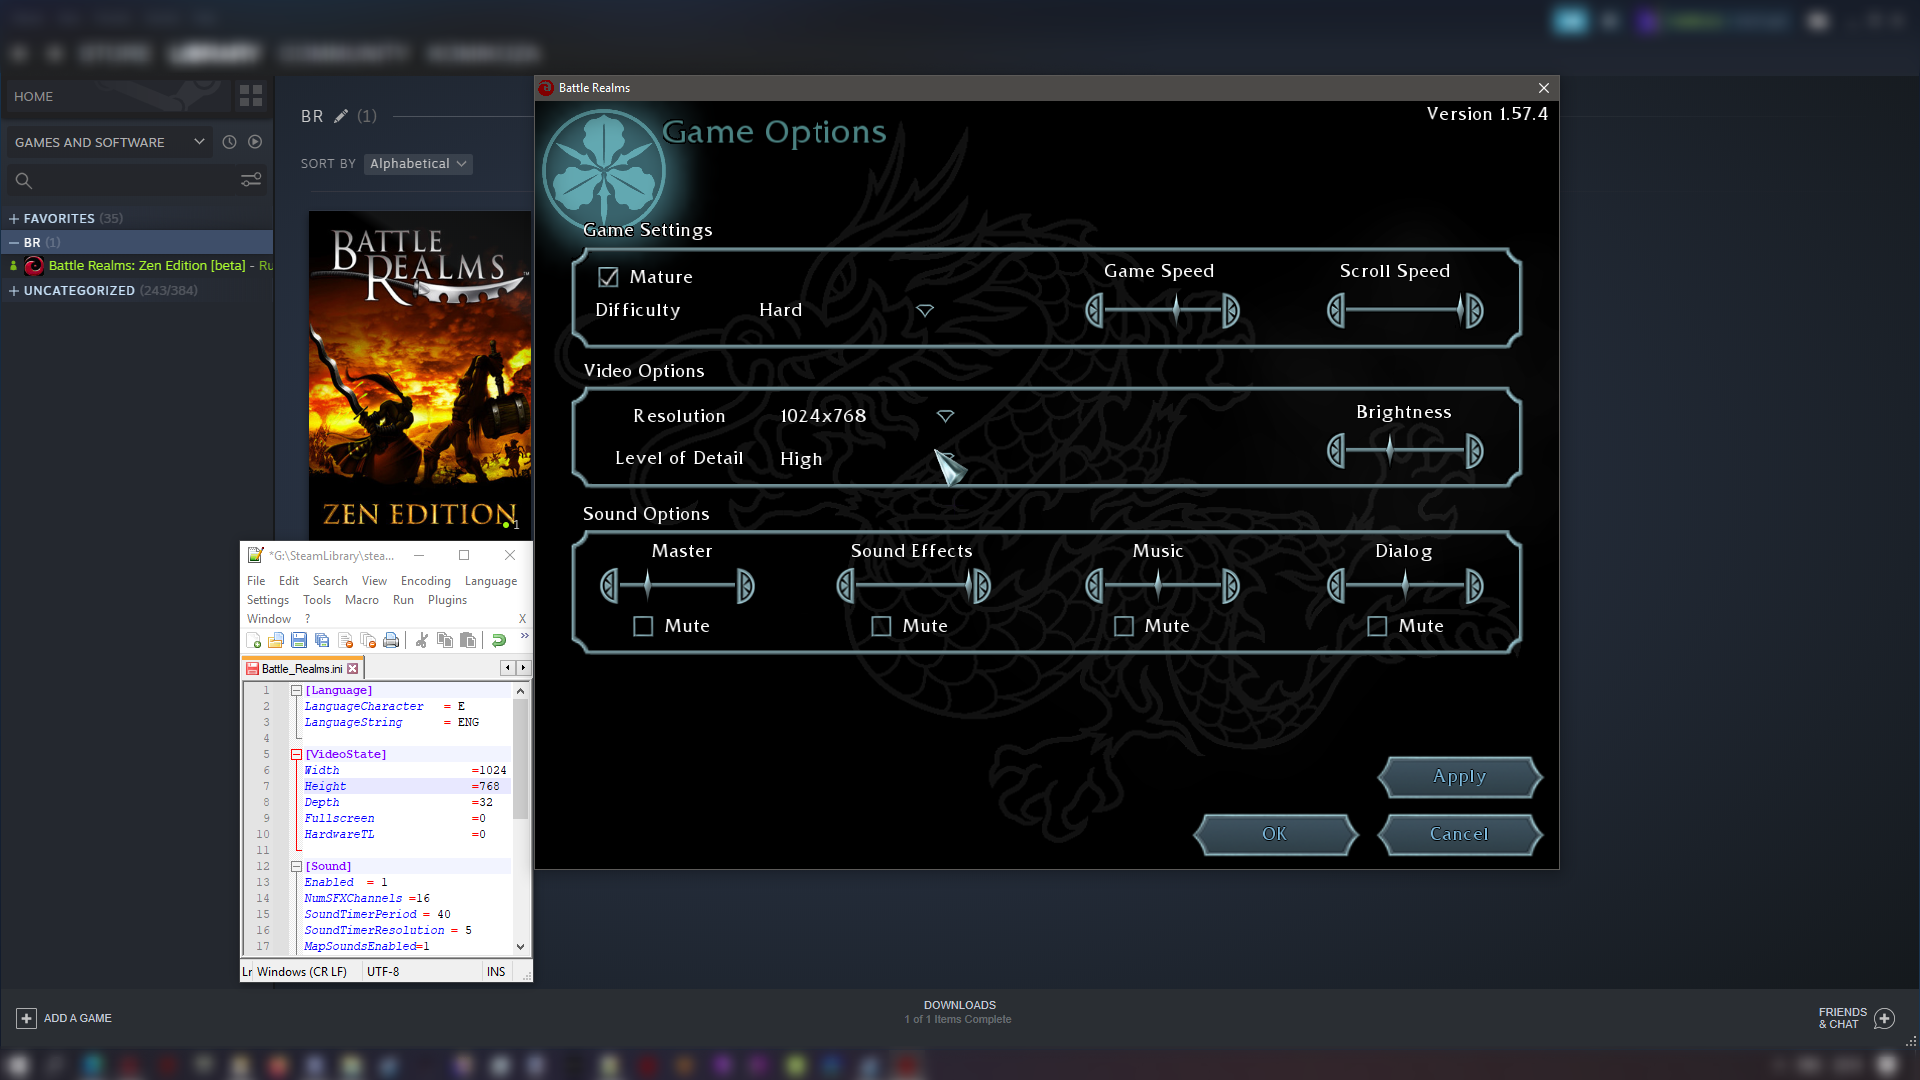This screenshot has width=1920, height=1080.
Task: Open the Search menu in Notepad++
Action: [330, 581]
